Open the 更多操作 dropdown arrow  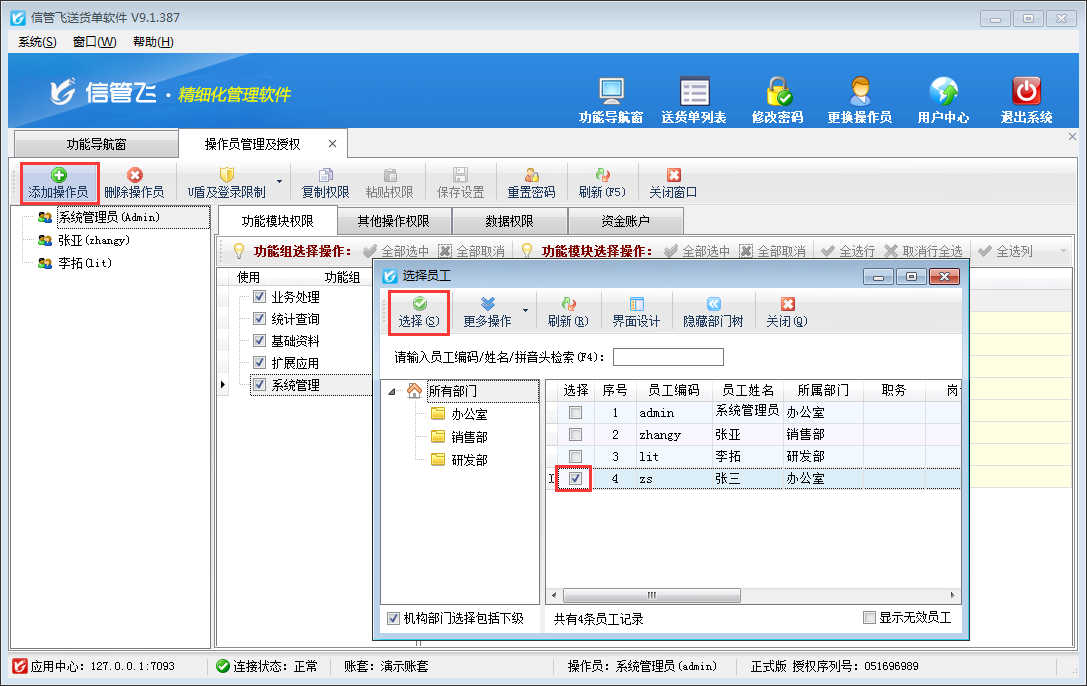point(526,312)
